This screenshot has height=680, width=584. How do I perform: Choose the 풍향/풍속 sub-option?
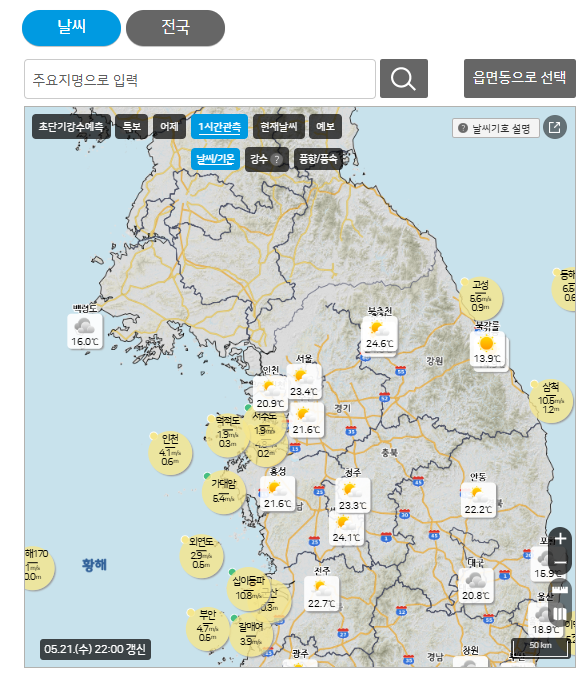318,159
